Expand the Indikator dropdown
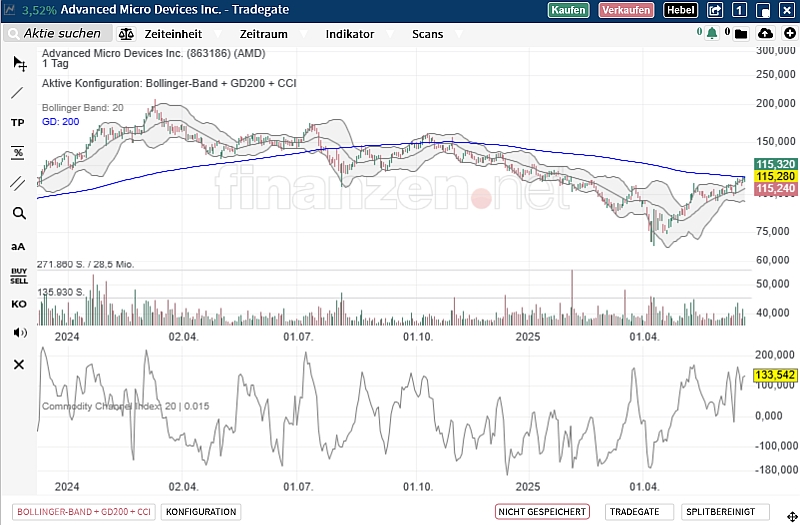Viewport: 800px width, 525px height. (350, 33)
